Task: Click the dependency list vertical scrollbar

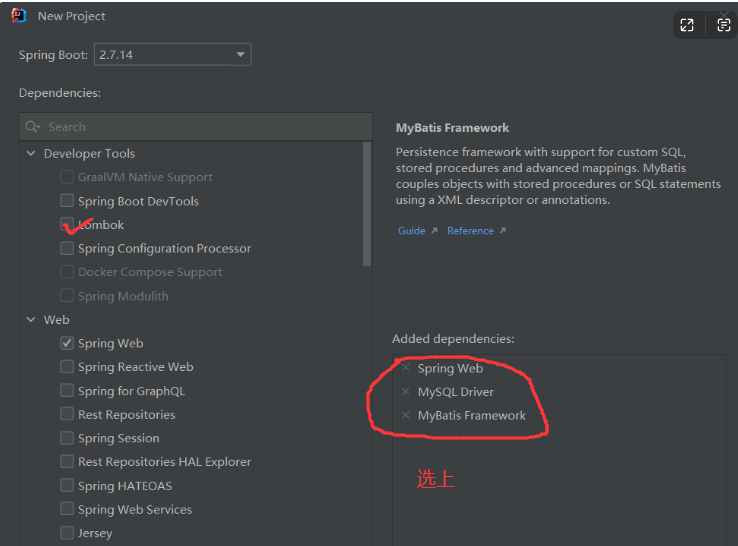Action: point(367,204)
